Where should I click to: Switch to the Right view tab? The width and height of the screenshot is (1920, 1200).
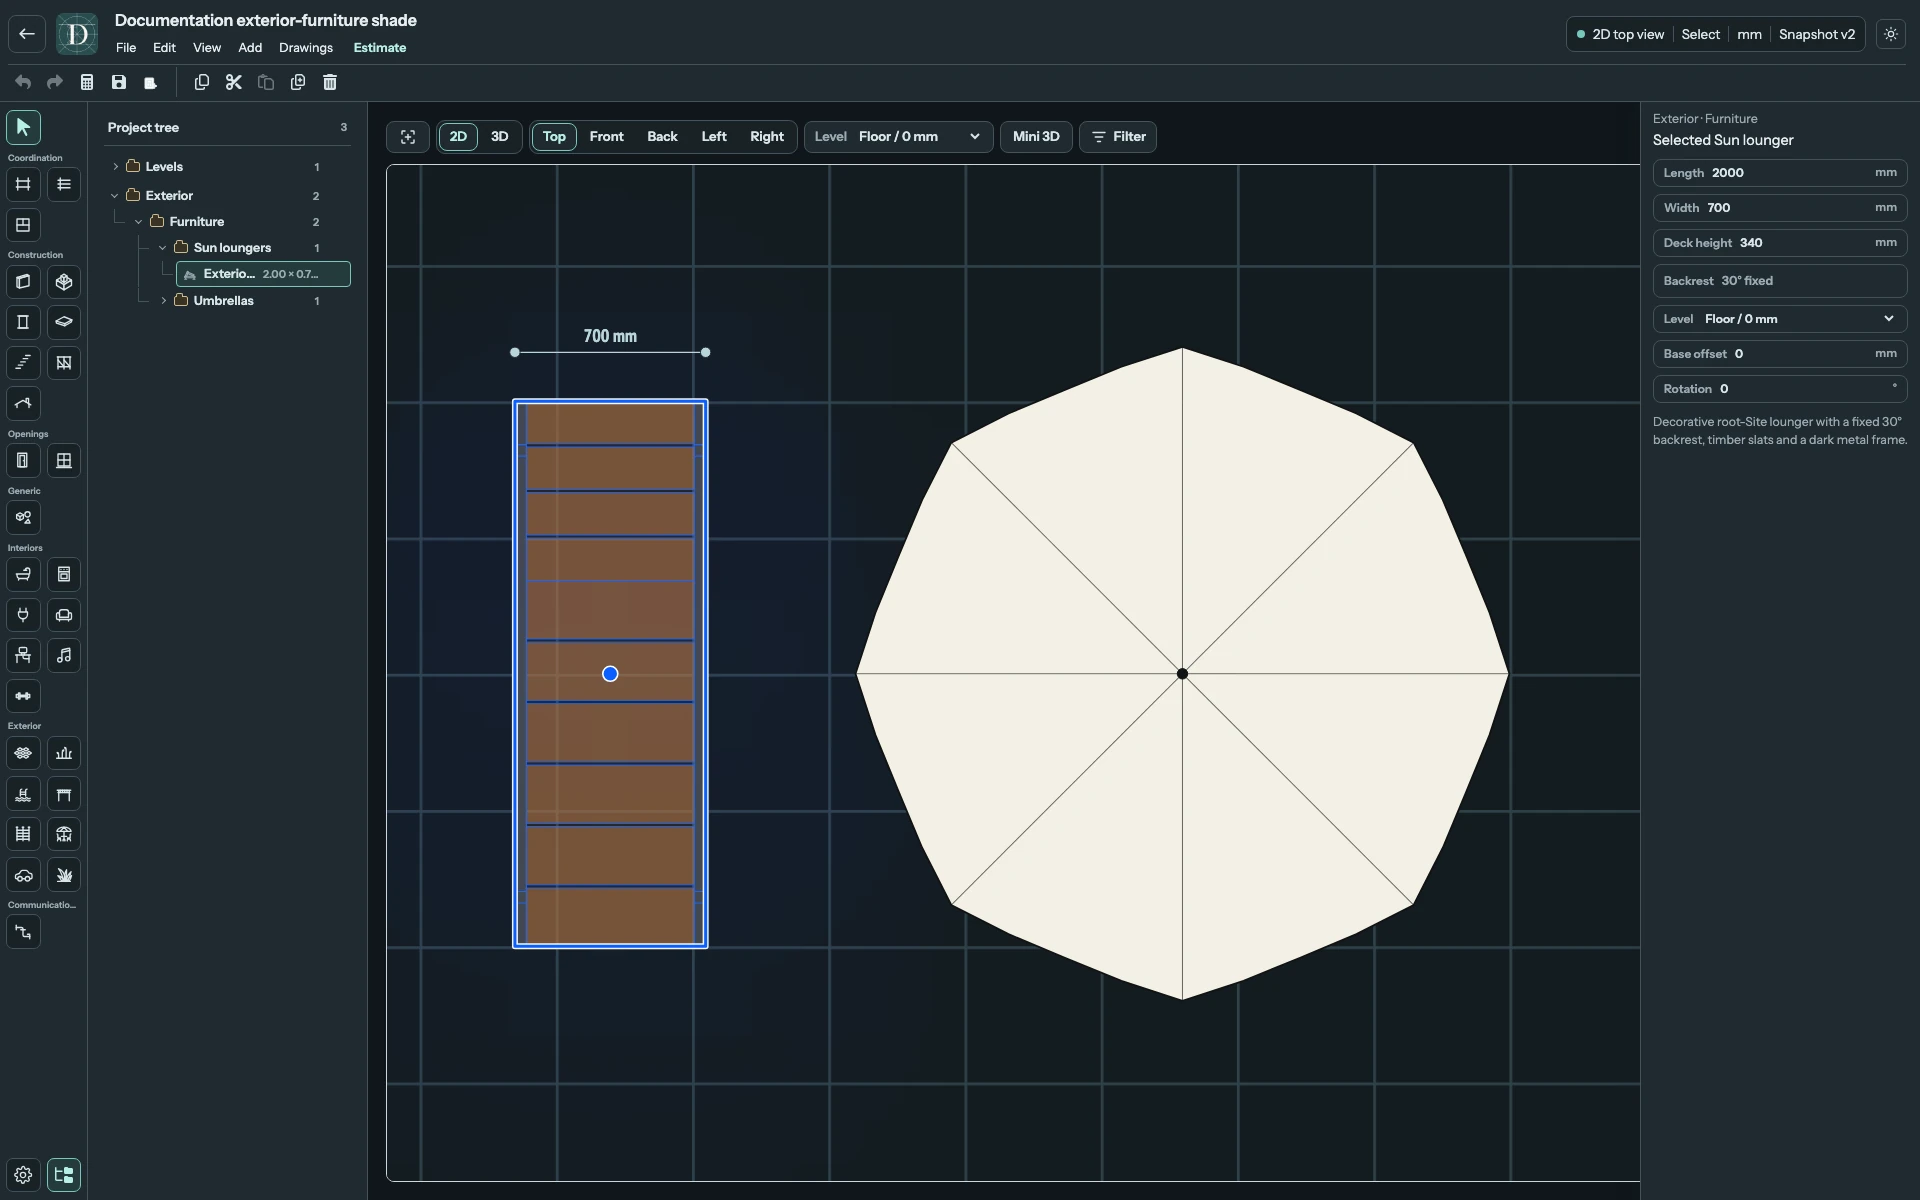tap(767, 137)
